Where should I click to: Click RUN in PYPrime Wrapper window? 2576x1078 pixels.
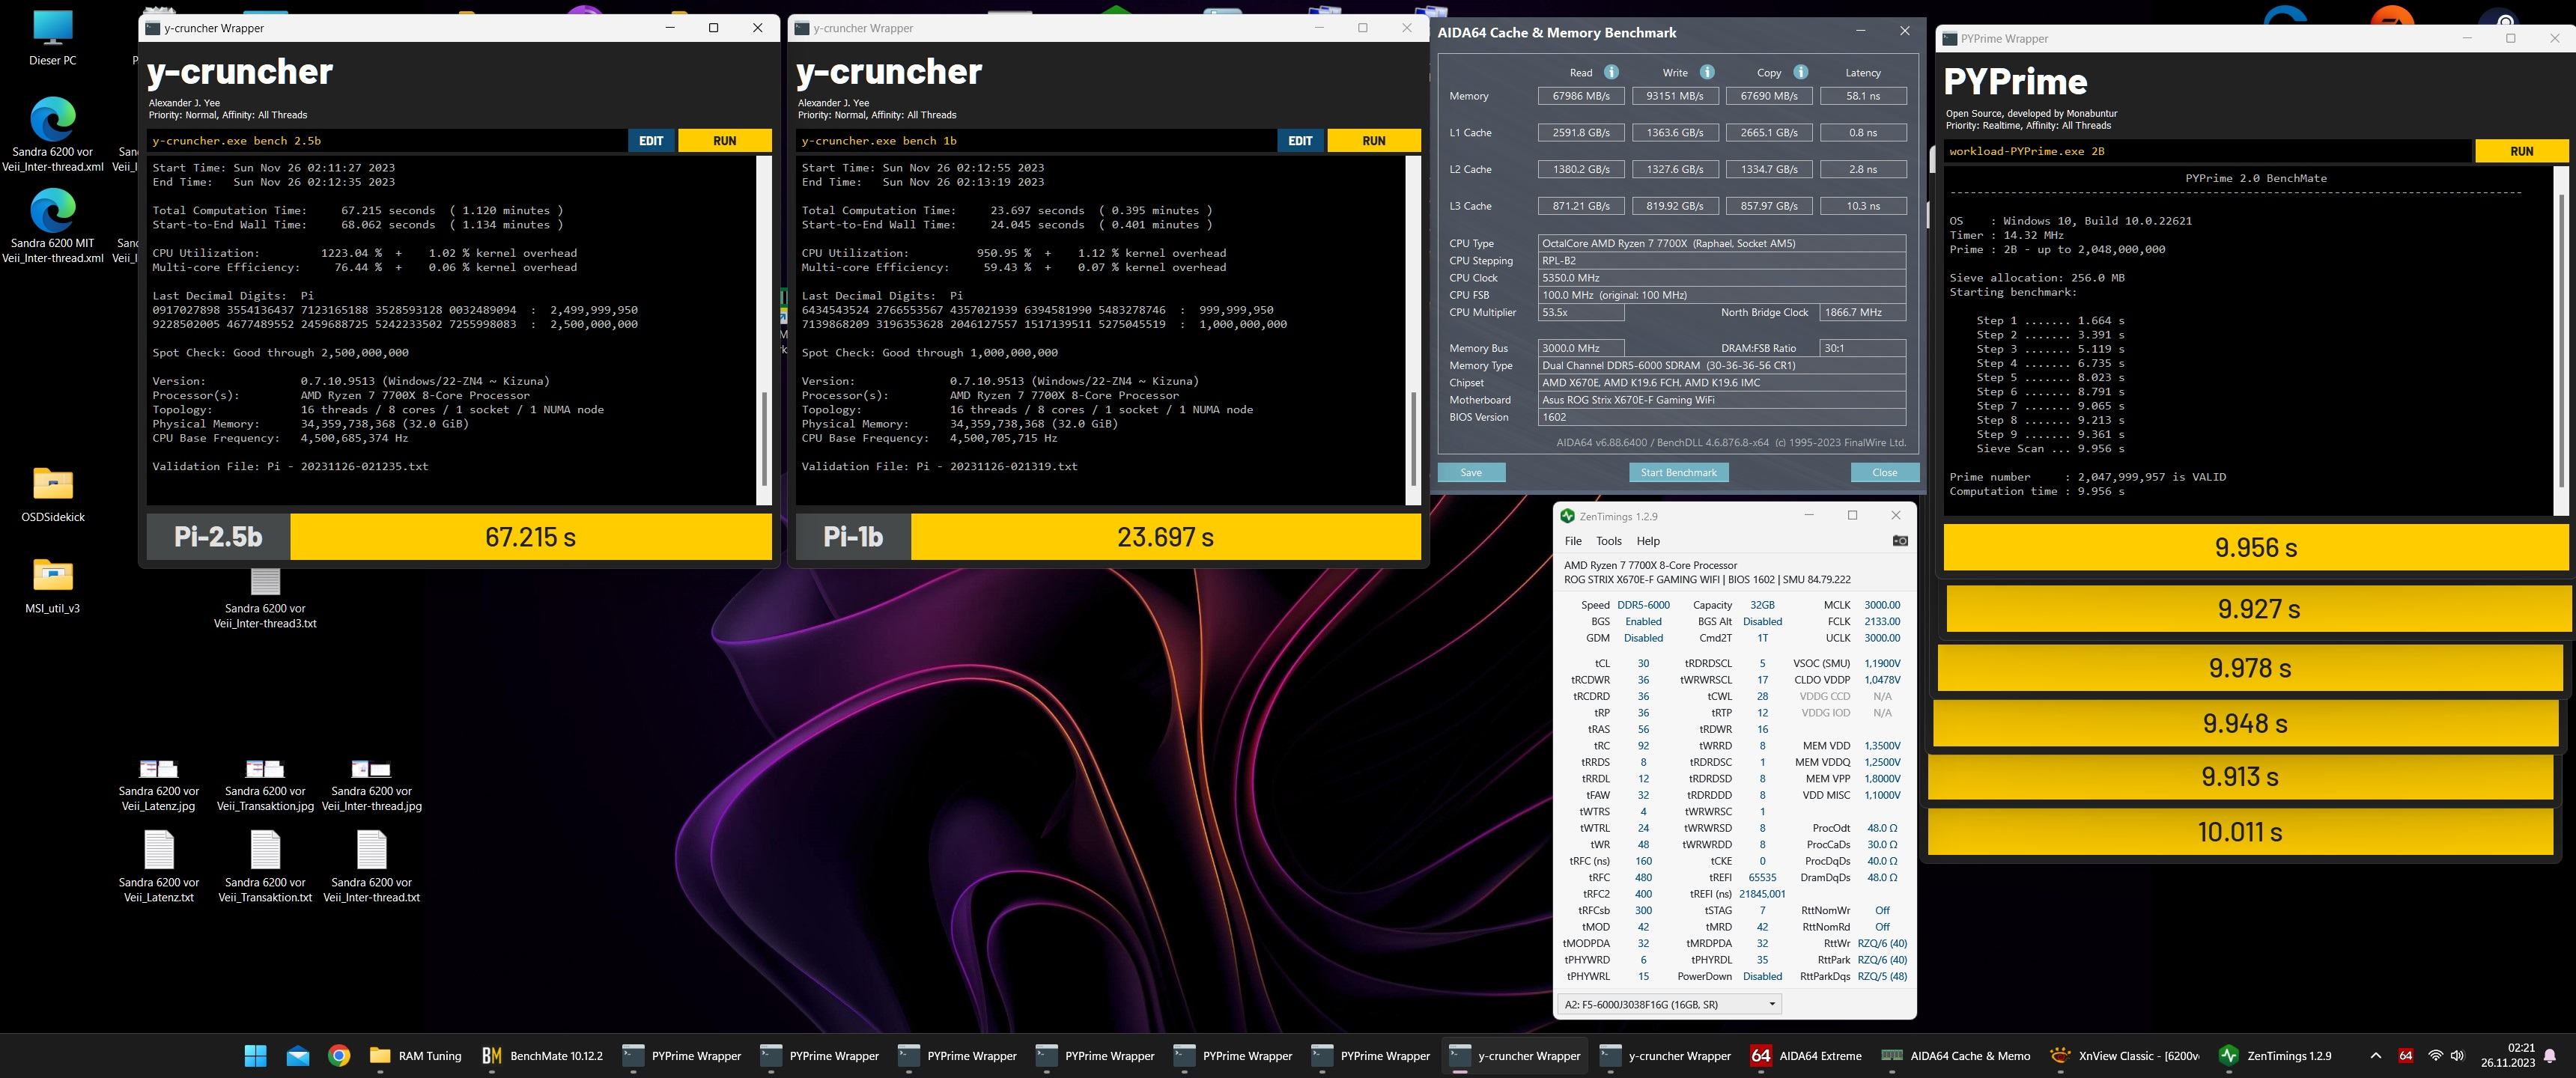[2521, 151]
